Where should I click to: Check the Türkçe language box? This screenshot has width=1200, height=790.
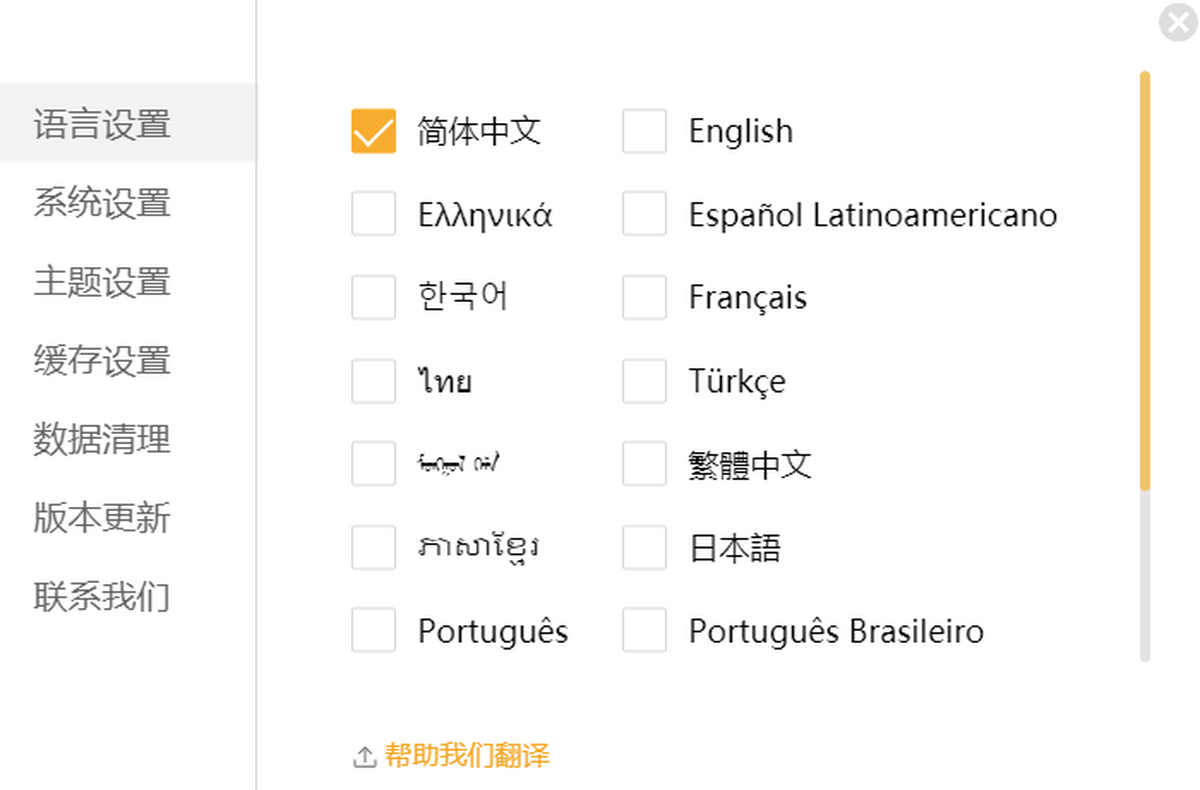click(x=644, y=381)
